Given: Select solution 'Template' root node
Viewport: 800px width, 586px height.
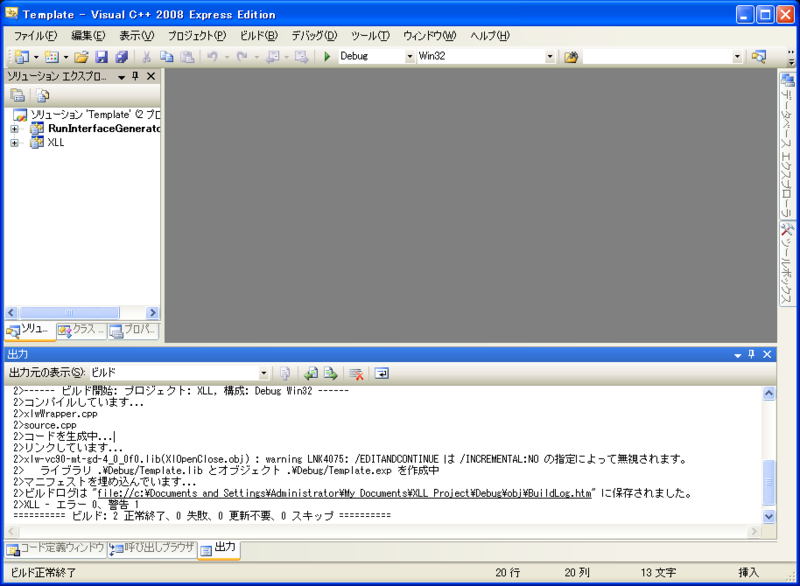Looking at the screenshot, I should [87, 115].
